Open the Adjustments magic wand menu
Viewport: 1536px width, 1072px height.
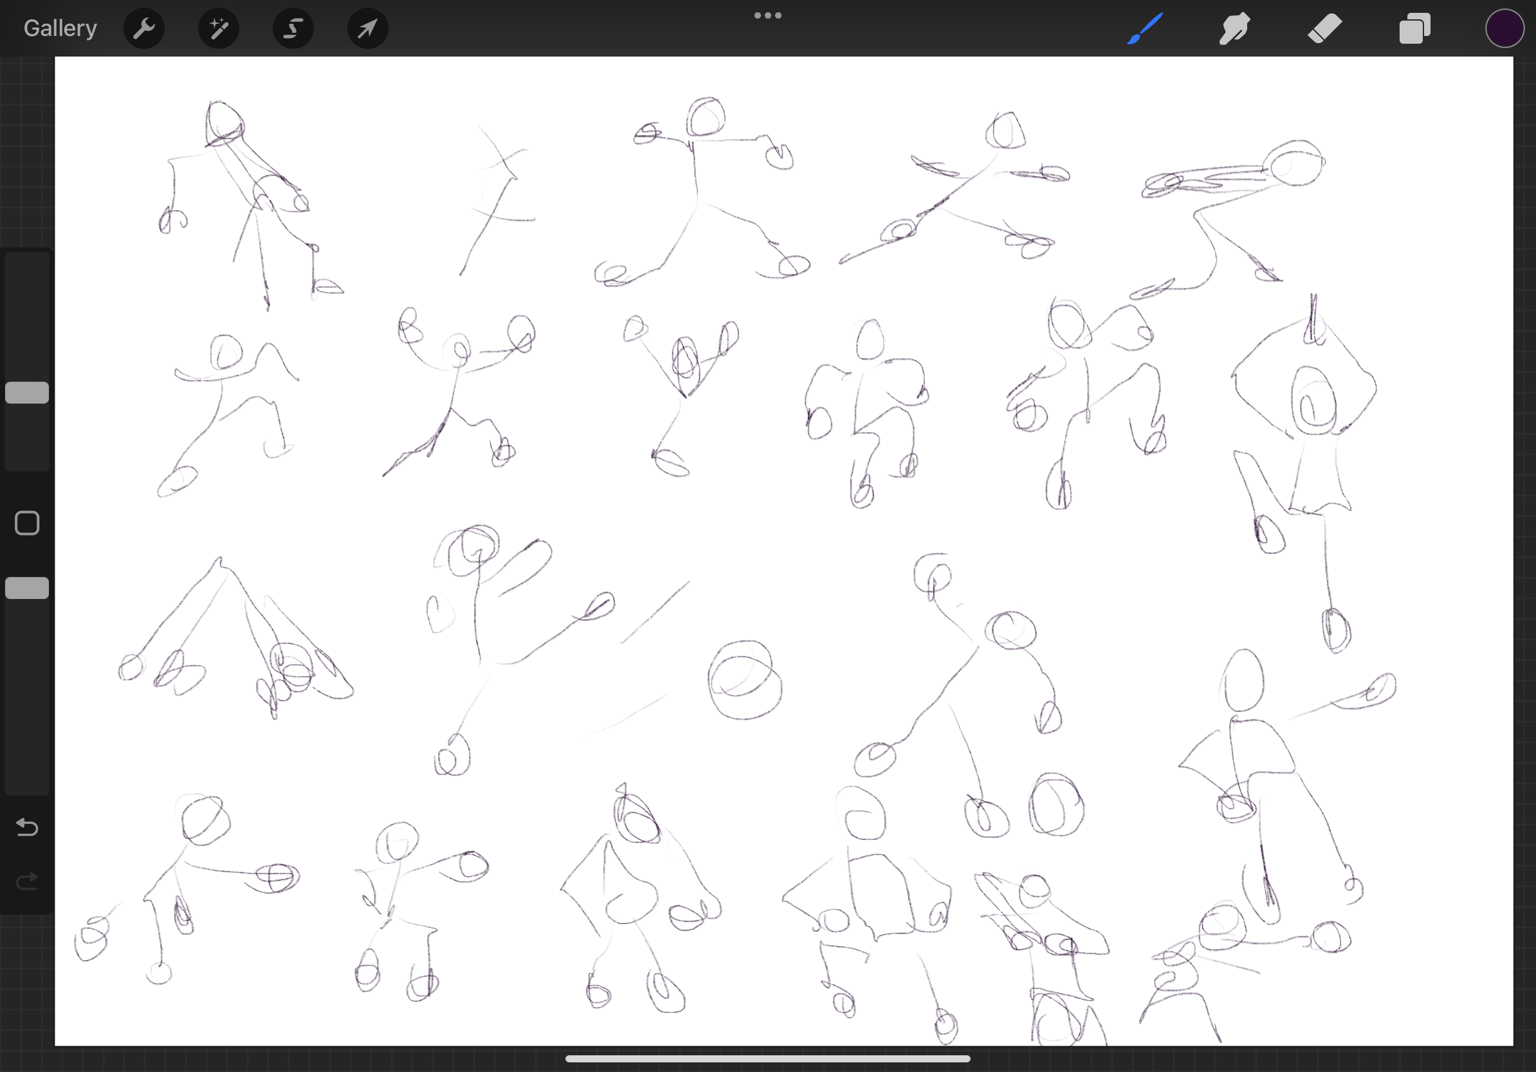click(x=218, y=29)
